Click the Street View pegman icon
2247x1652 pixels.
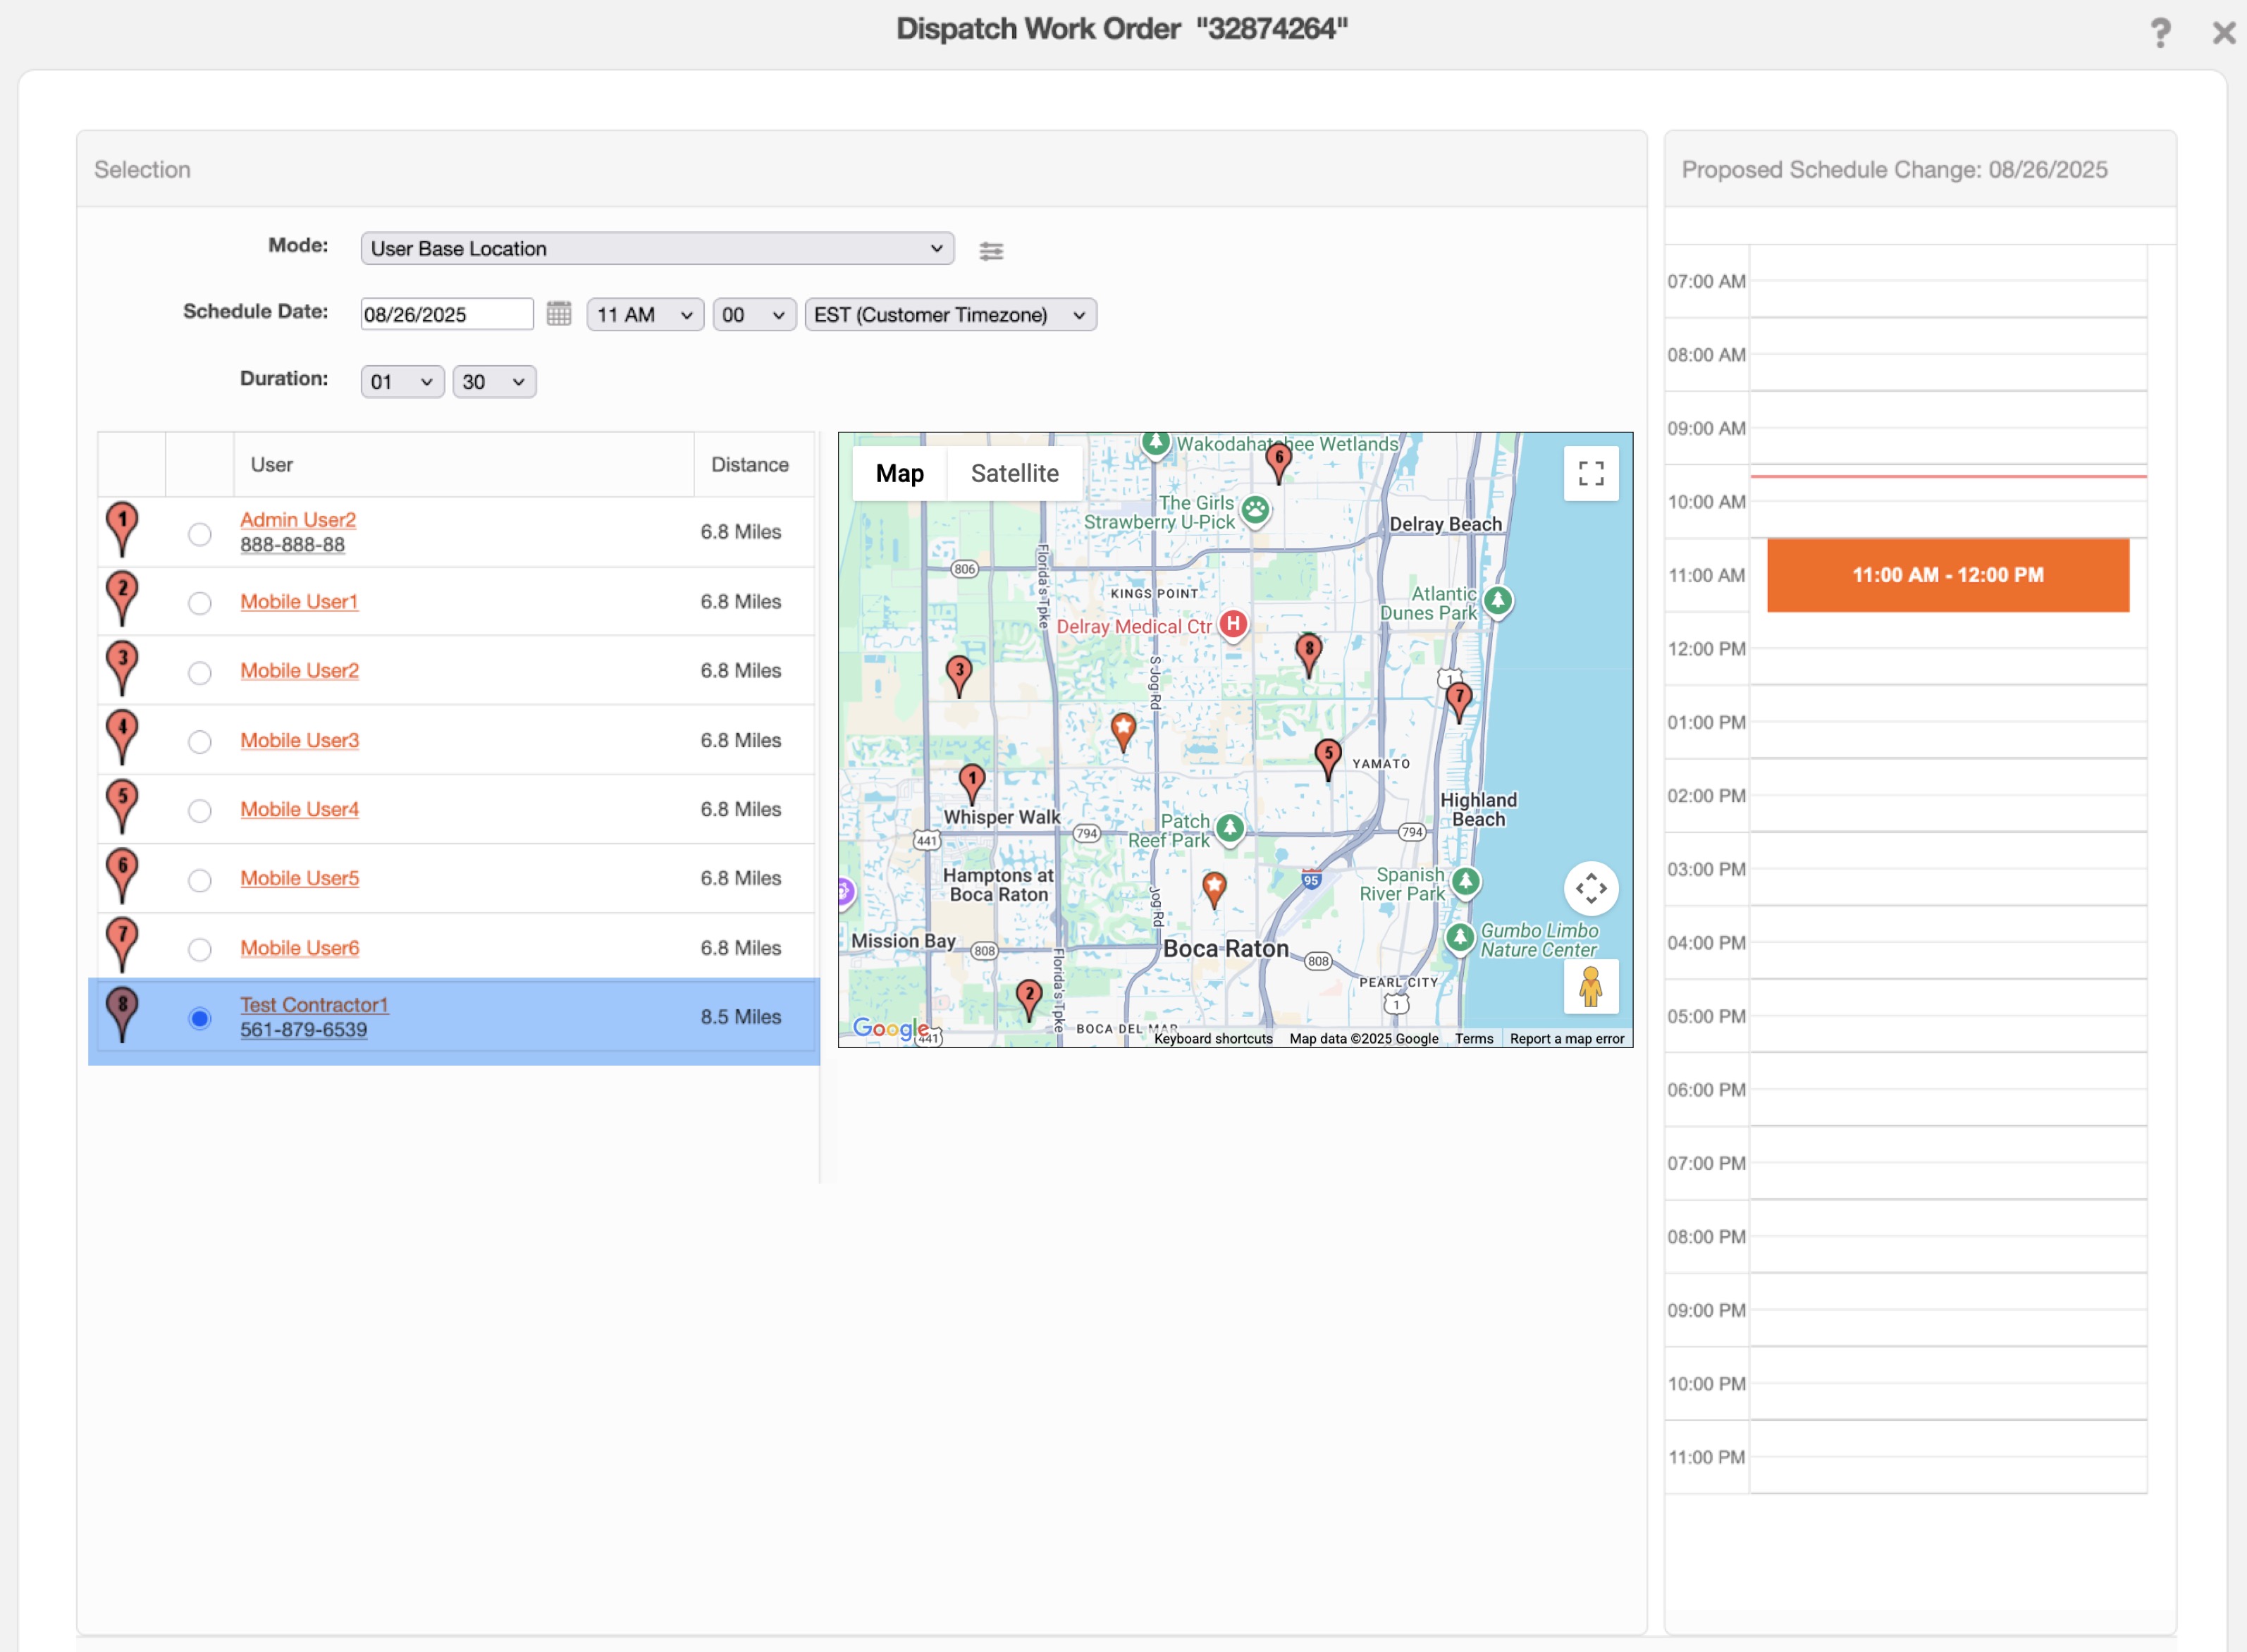(1590, 987)
